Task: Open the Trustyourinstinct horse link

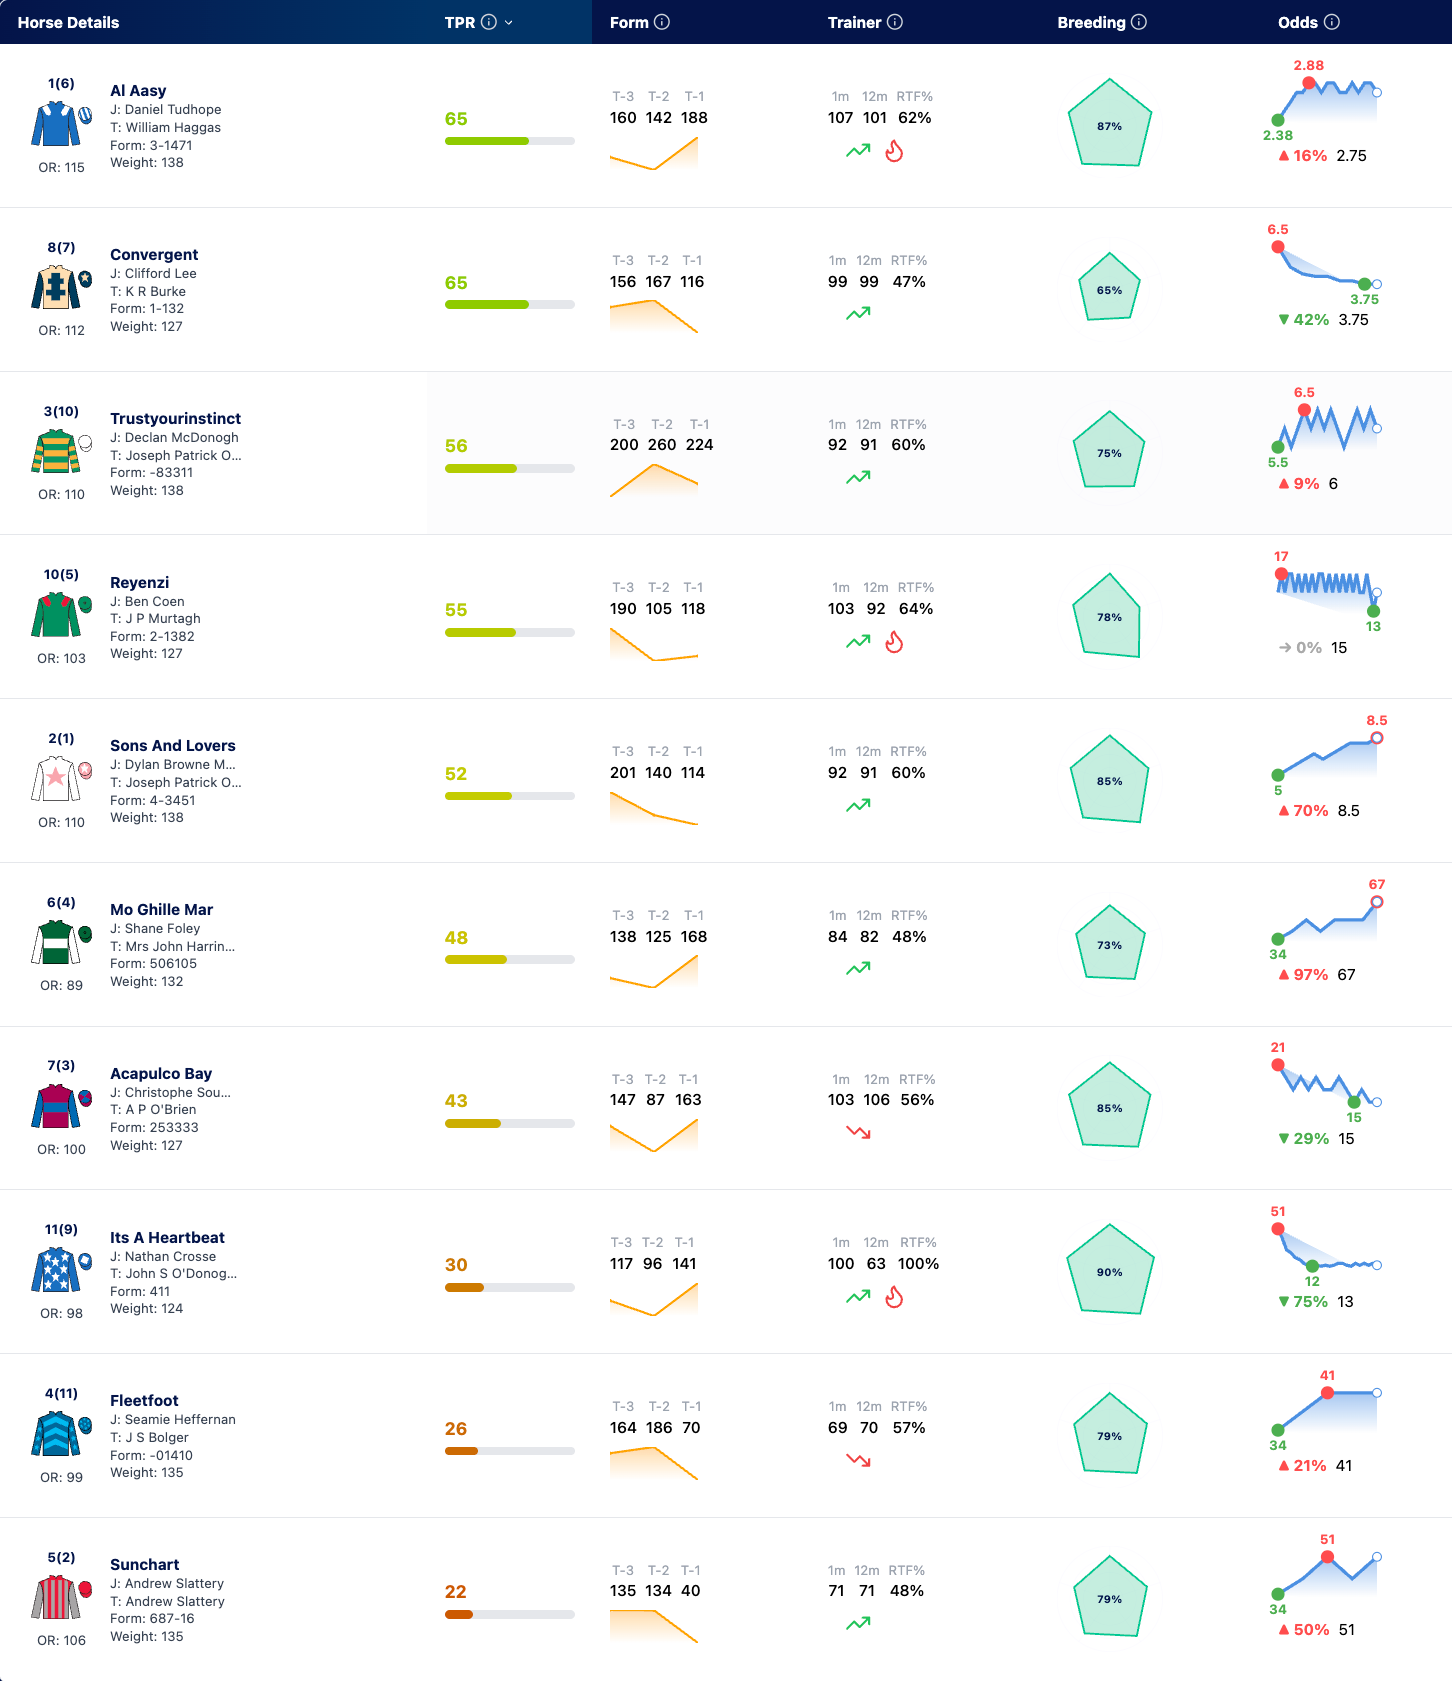Action: tap(175, 418)
